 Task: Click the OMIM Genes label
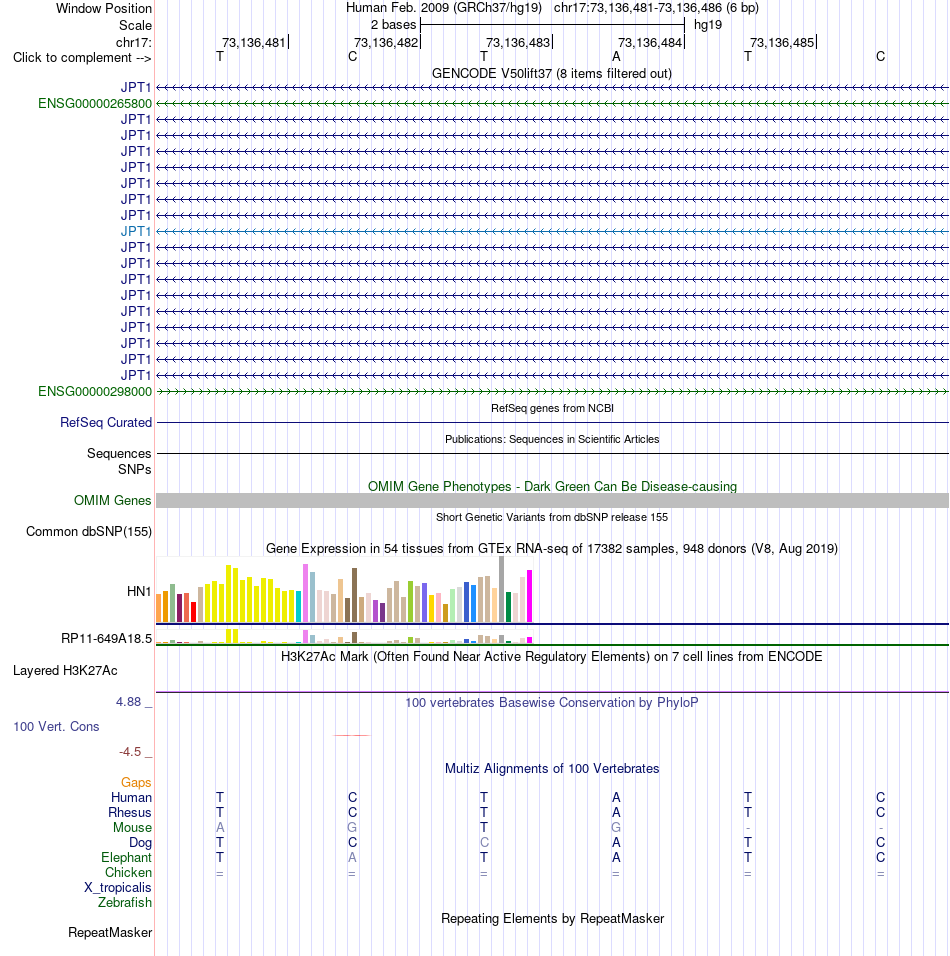pyautogui.click(x=112, y=501)
